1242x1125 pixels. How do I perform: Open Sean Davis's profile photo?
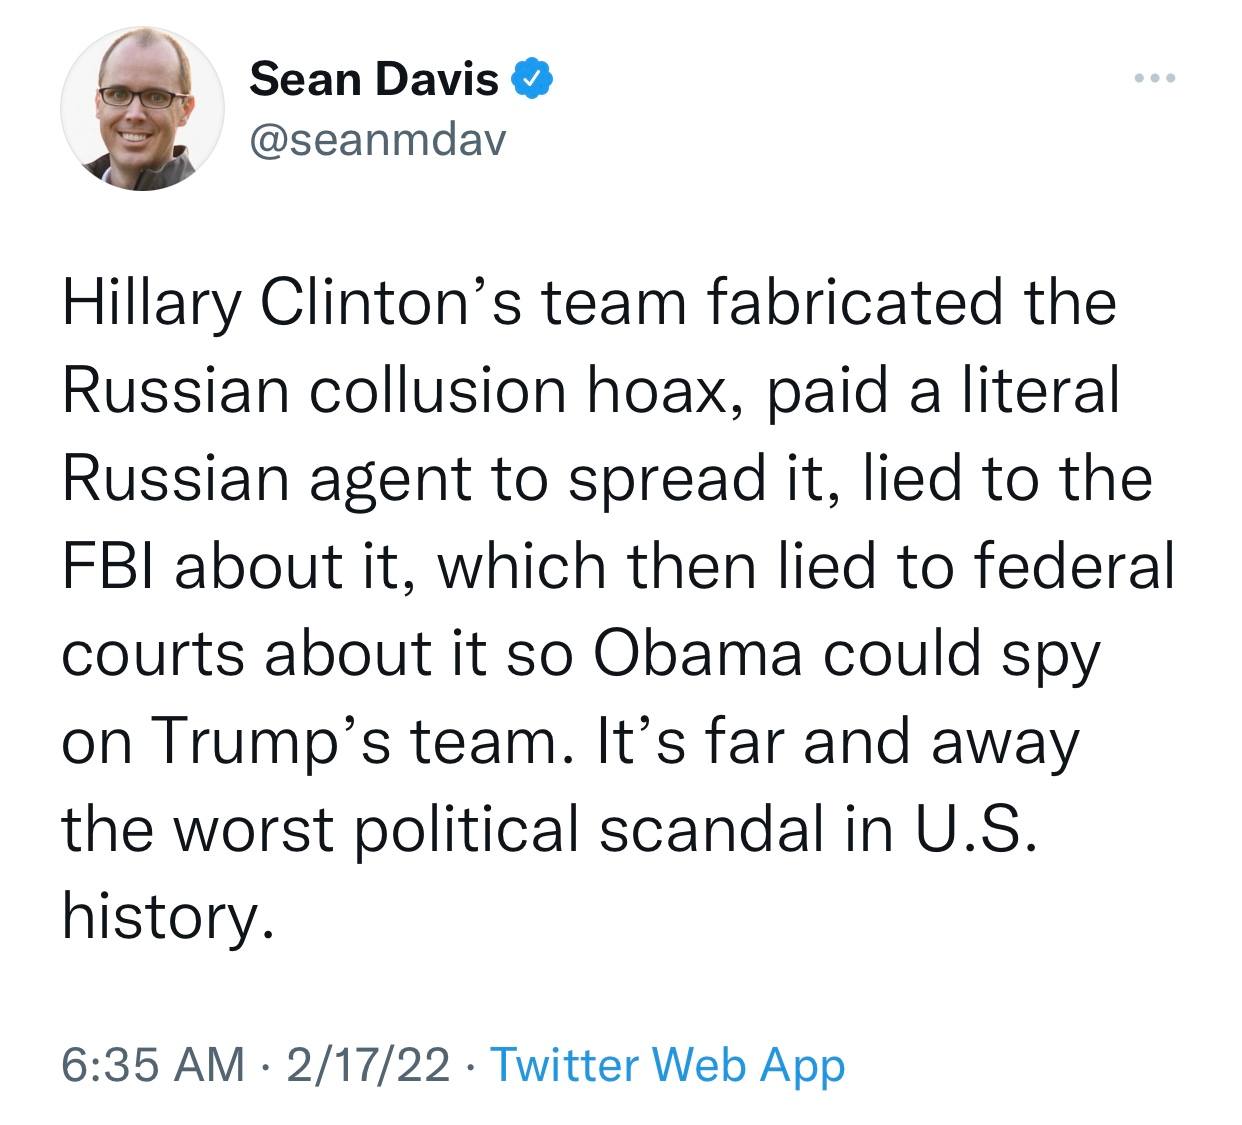pyautogui.click(x=142, y=109)
